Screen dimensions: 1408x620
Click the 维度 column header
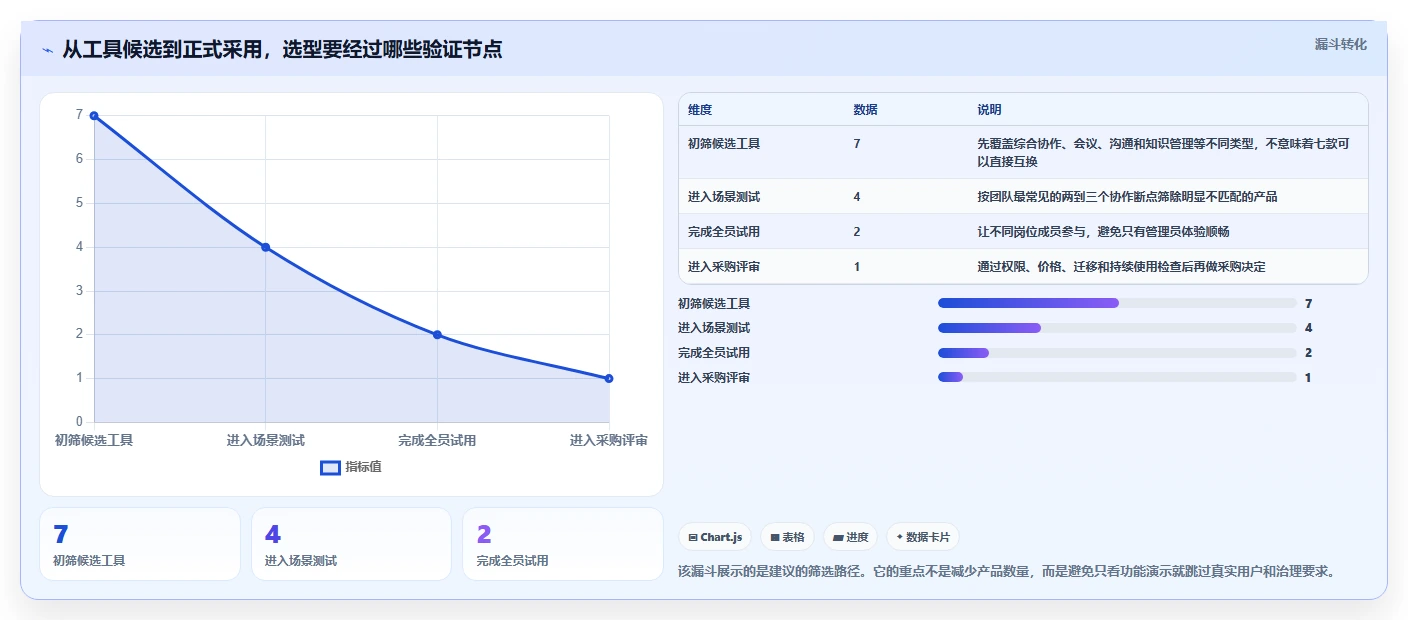700,110
